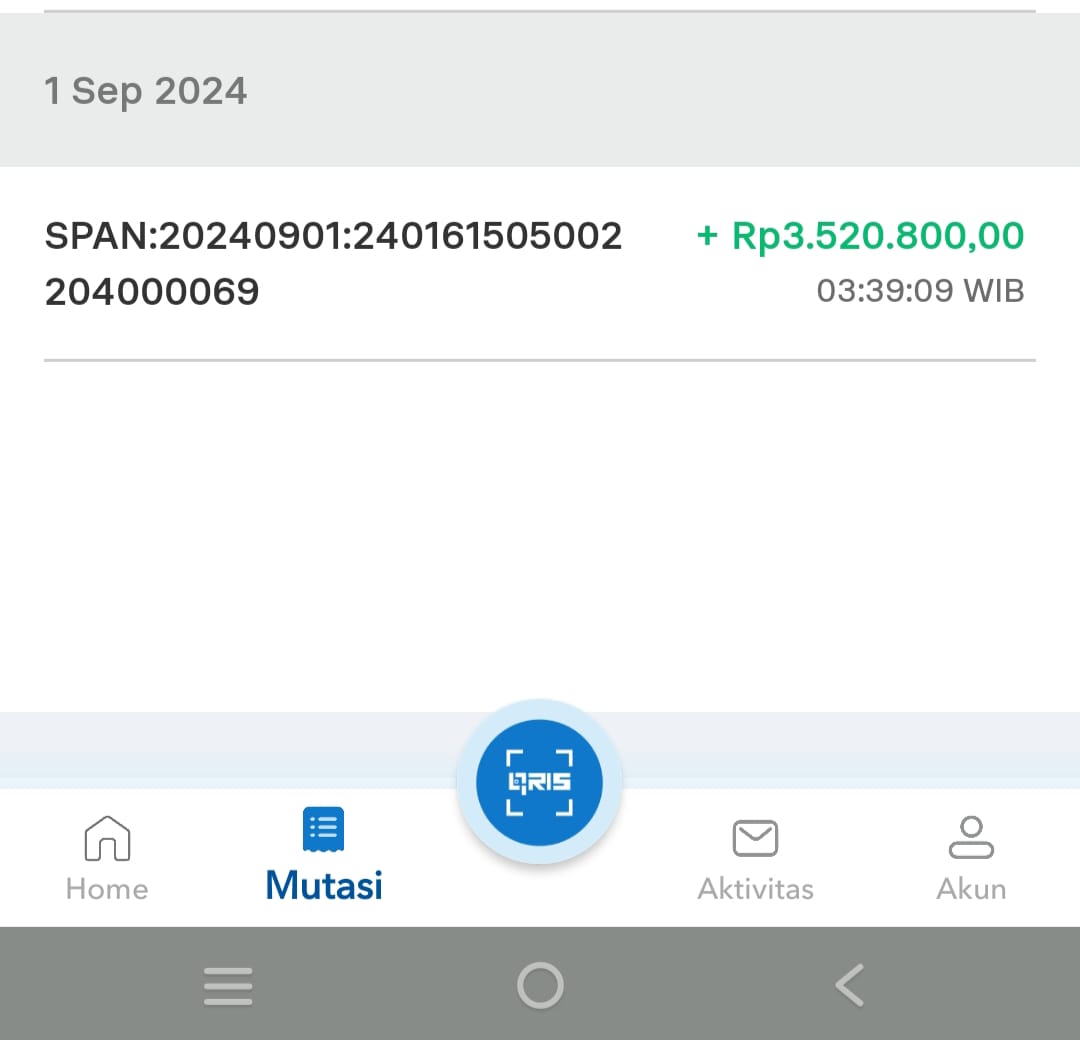Click the 204000069 reference number line
Viewport: 1080px width, 1040px height.
click(152, 292)
